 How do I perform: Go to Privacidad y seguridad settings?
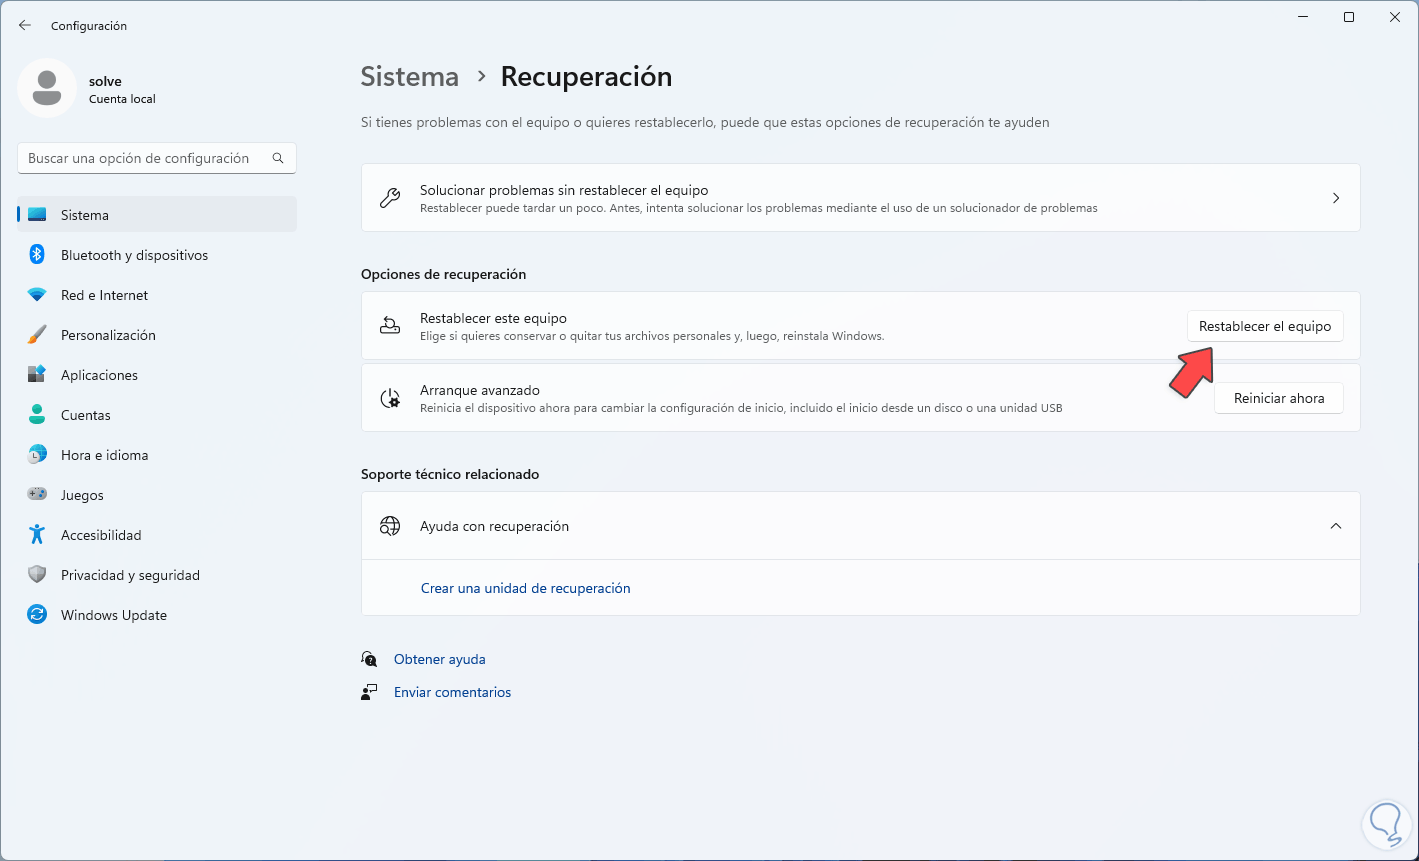click(x=130, y=575)
